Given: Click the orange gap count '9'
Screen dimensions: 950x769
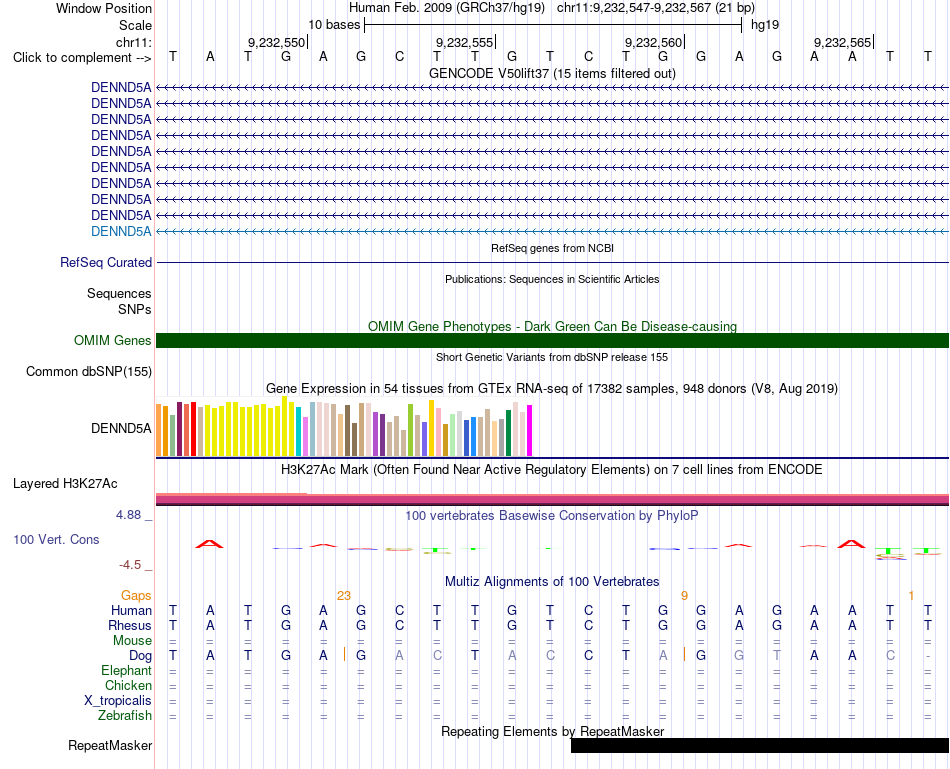Looking at the screenshot, I should [x=684, y=596].
